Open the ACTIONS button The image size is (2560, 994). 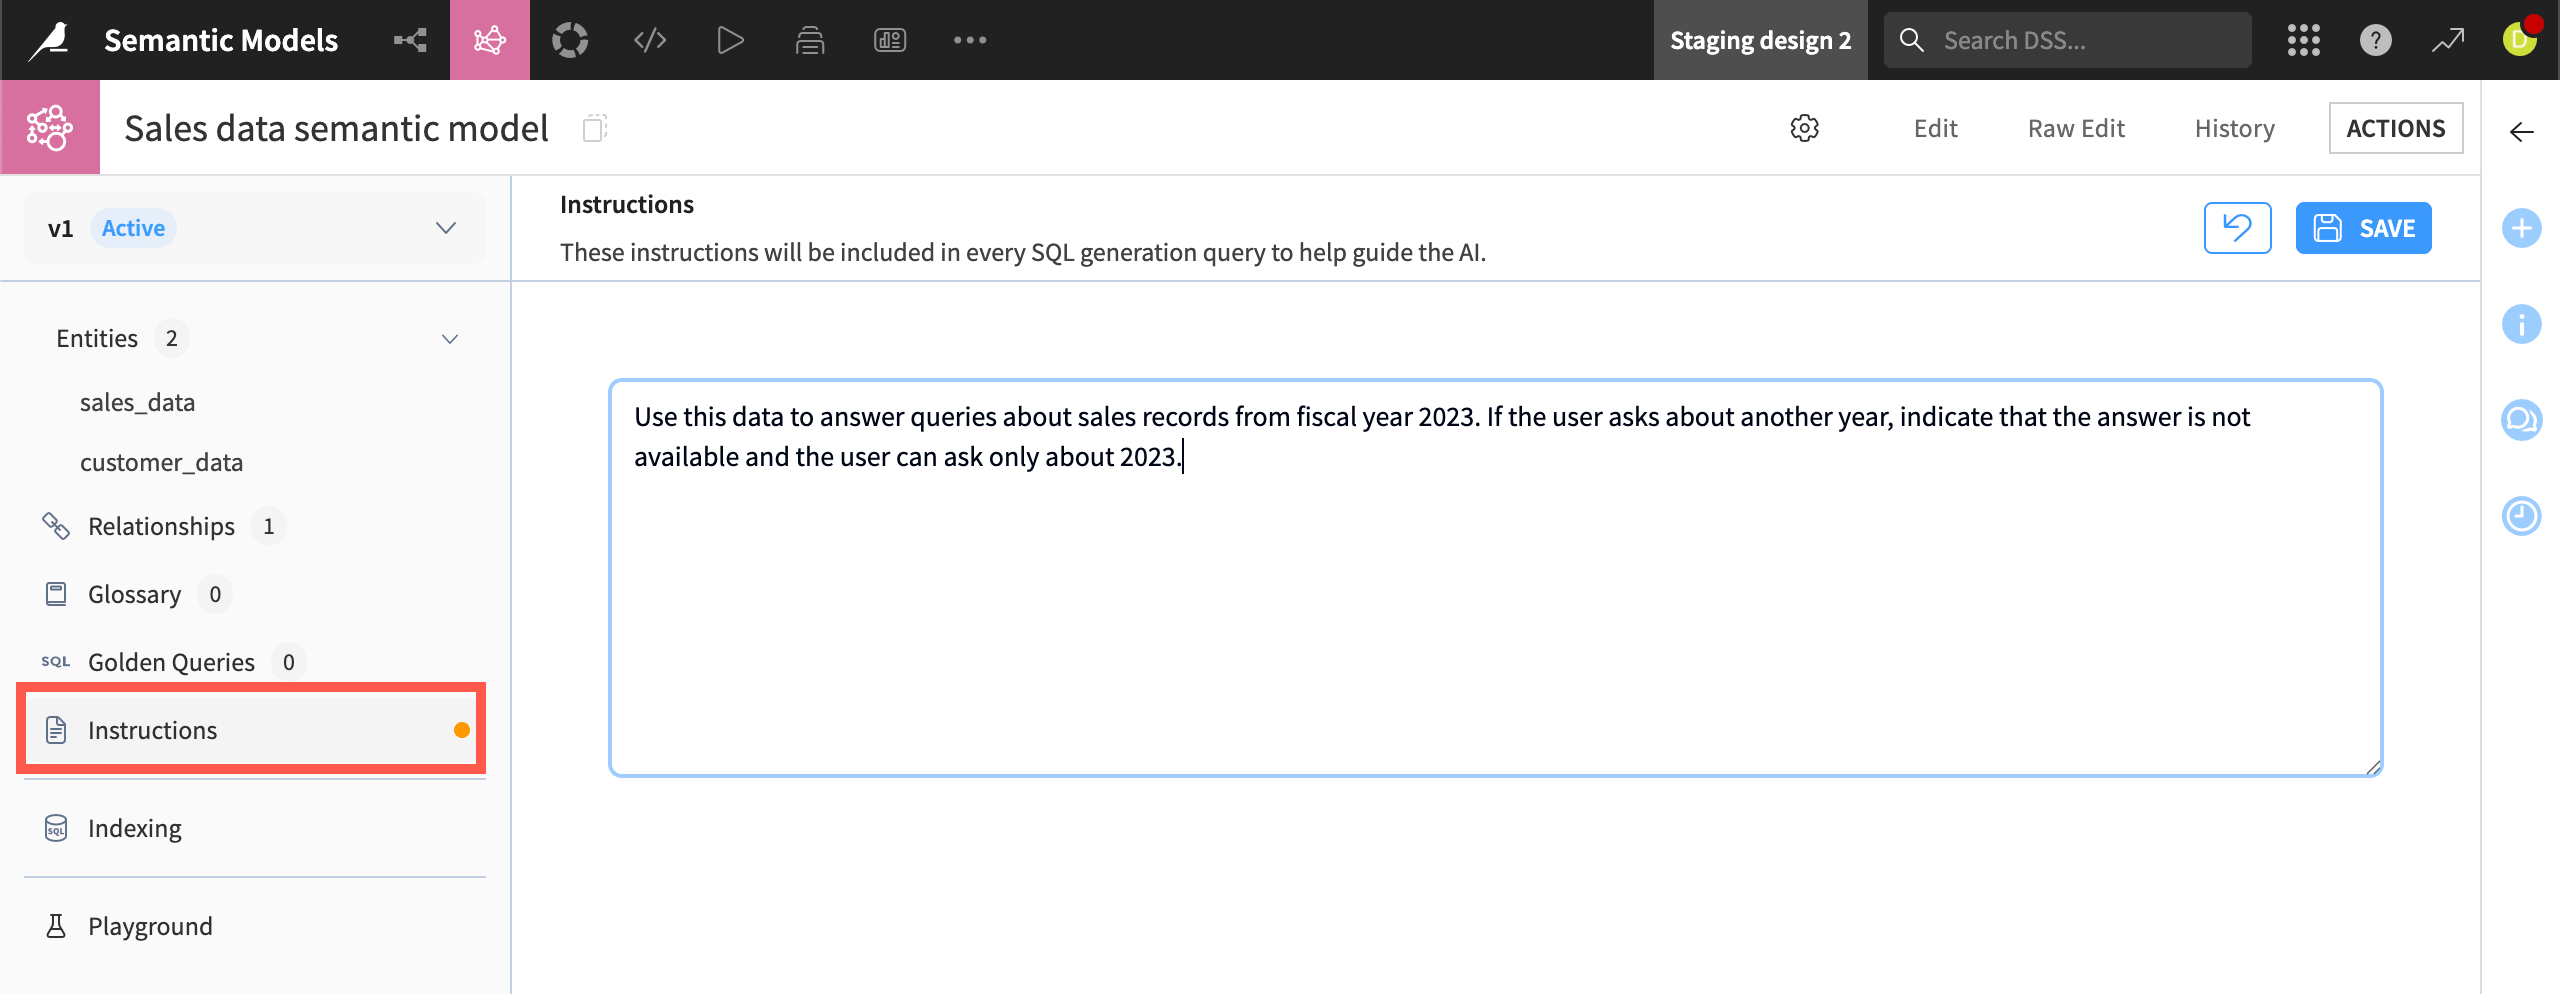click(x=2396, y=128)
